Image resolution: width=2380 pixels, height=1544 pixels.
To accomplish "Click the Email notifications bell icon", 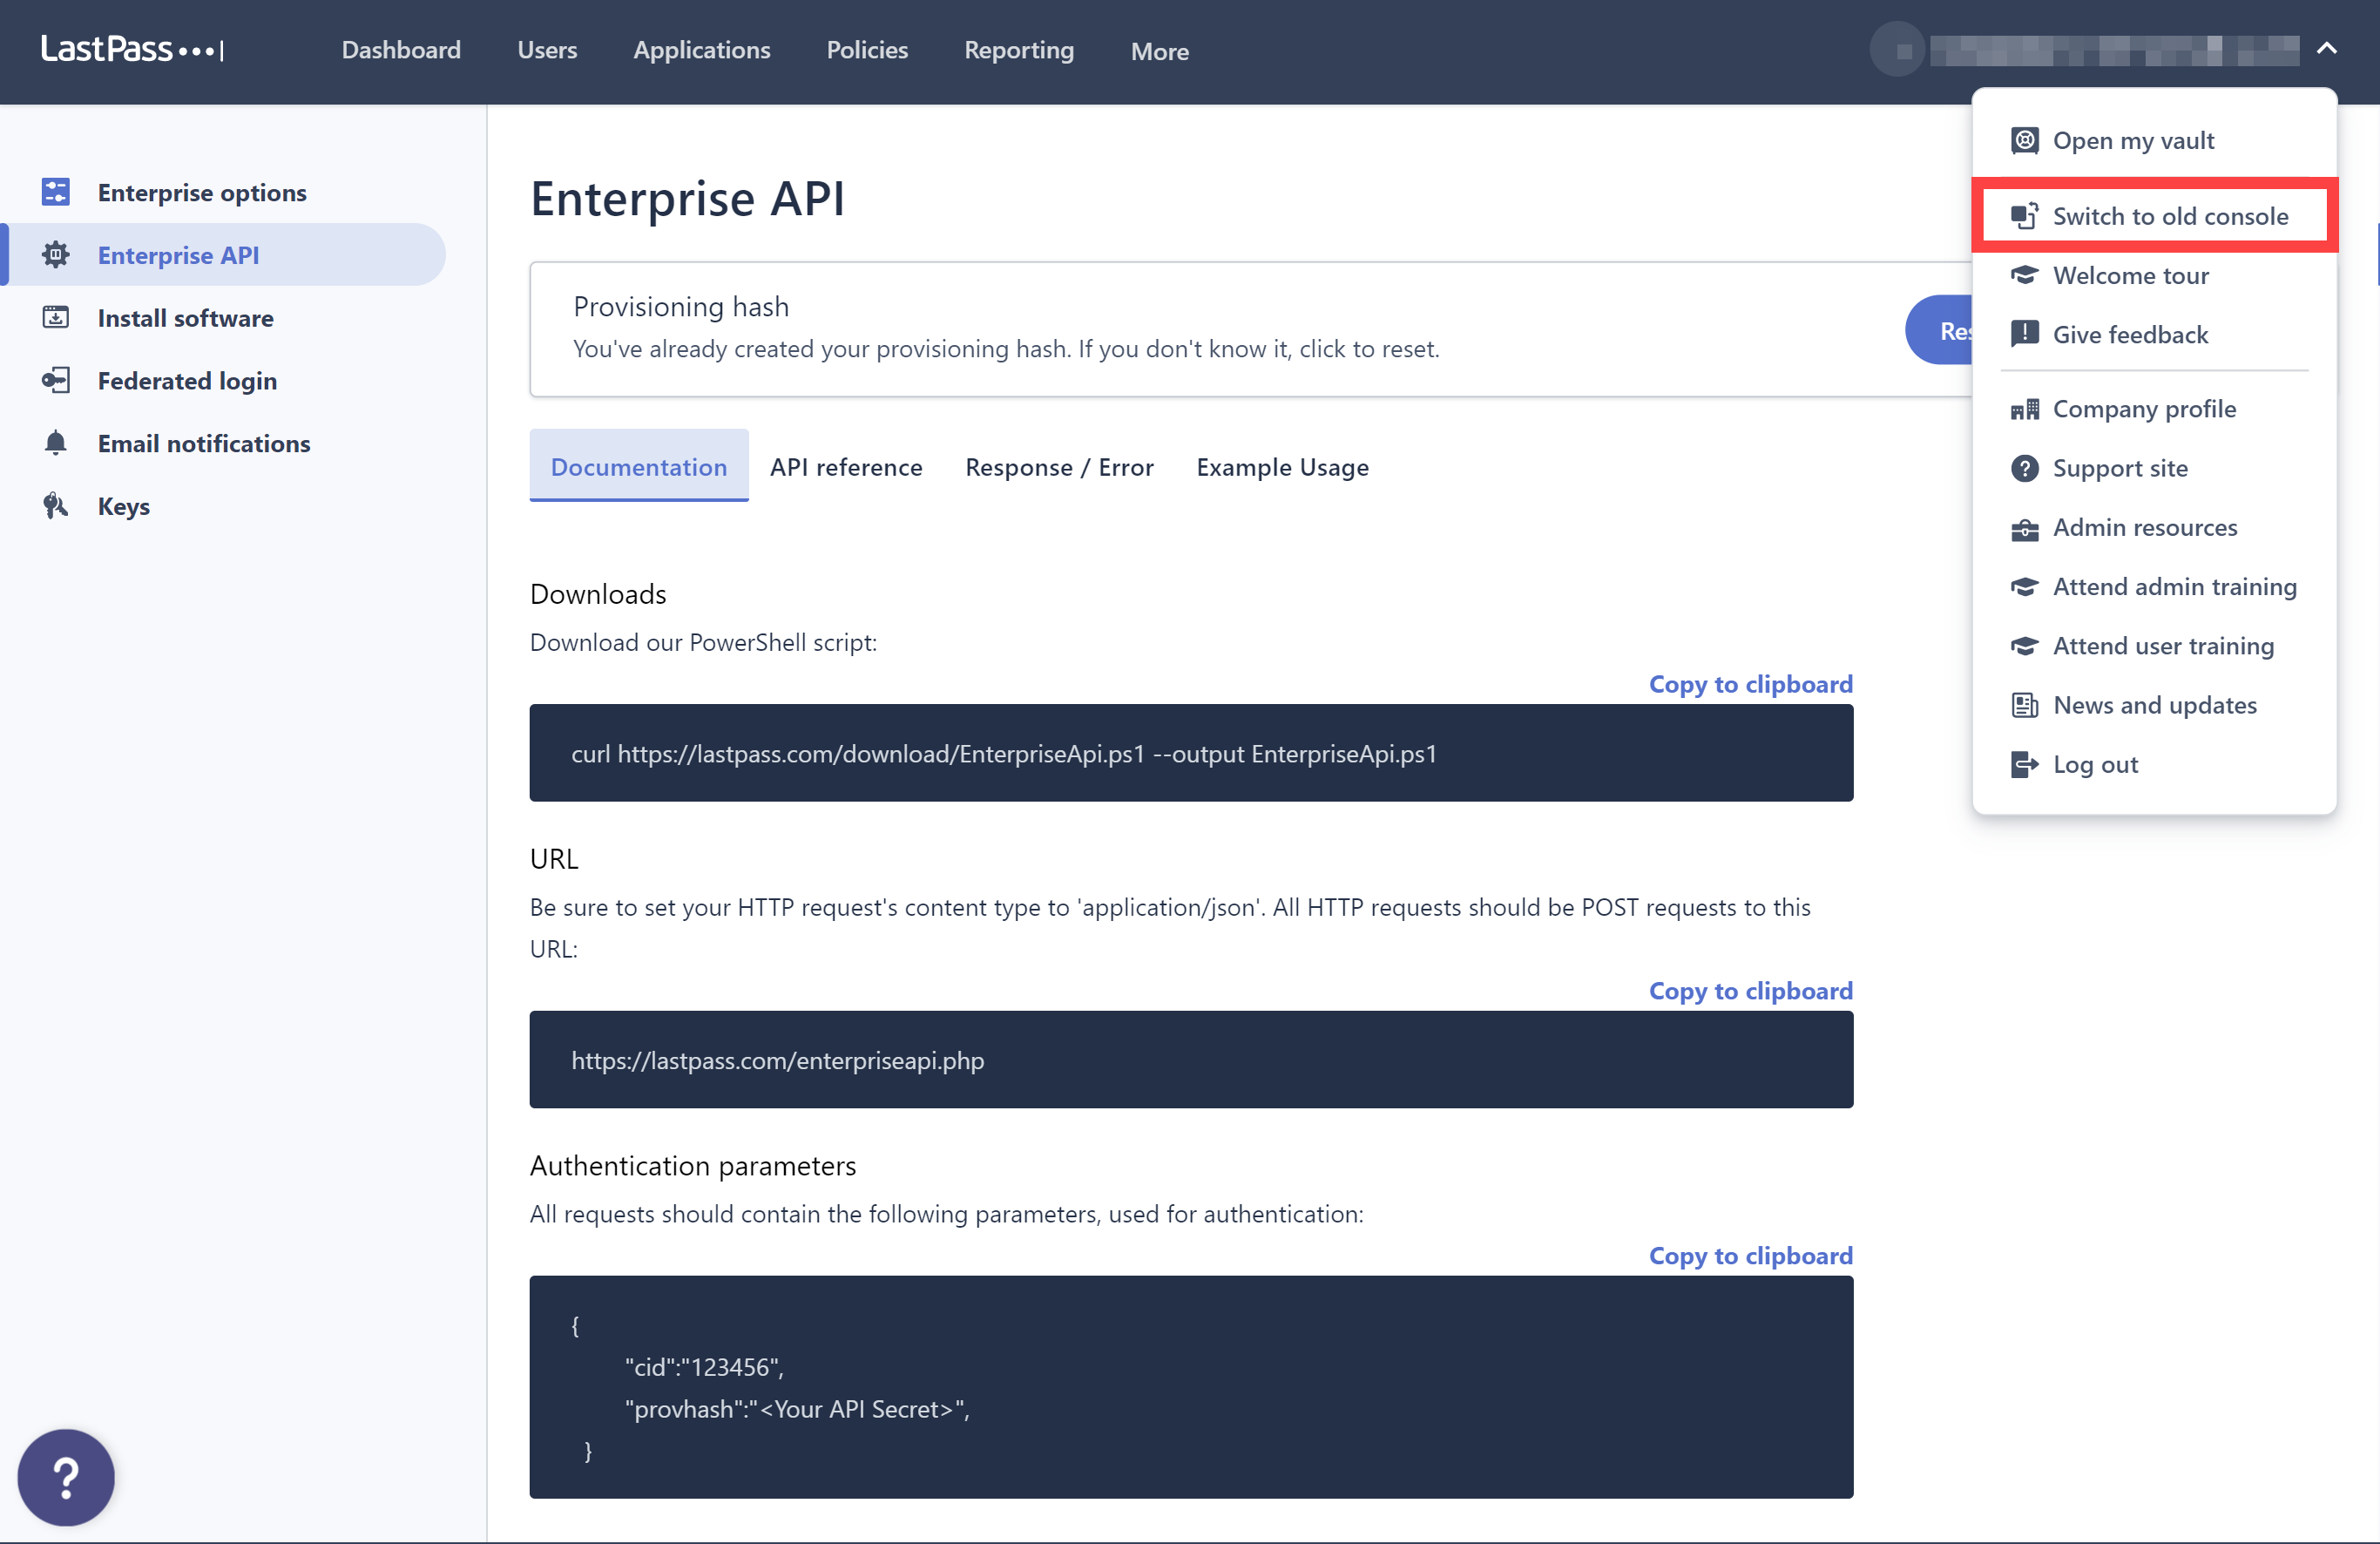I will (56, 443).
